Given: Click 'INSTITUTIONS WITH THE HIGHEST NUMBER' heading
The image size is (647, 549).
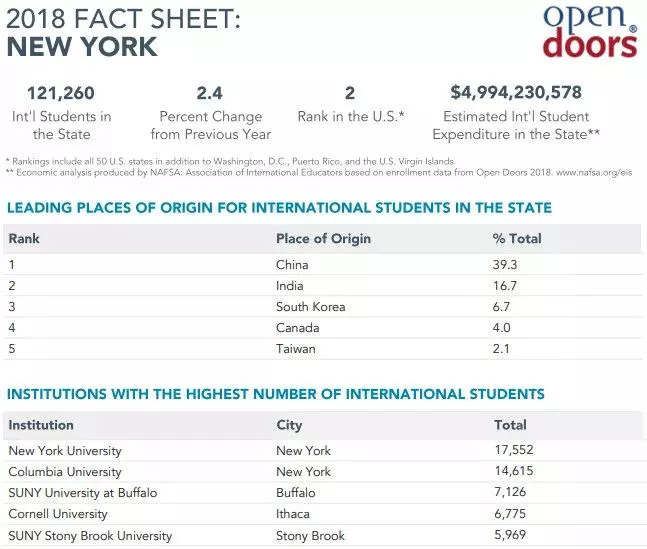Looking at the screenshot, I should pos(276,394).
